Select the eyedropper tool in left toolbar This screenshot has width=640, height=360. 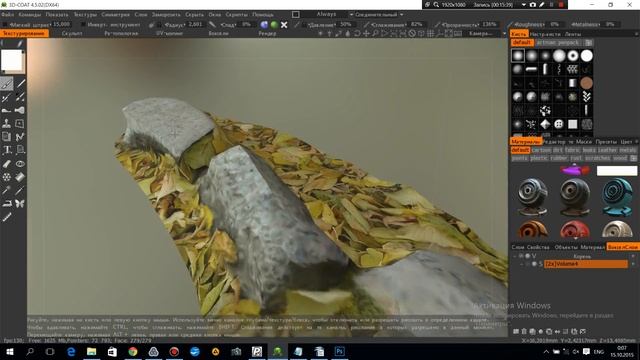(7, 190)
